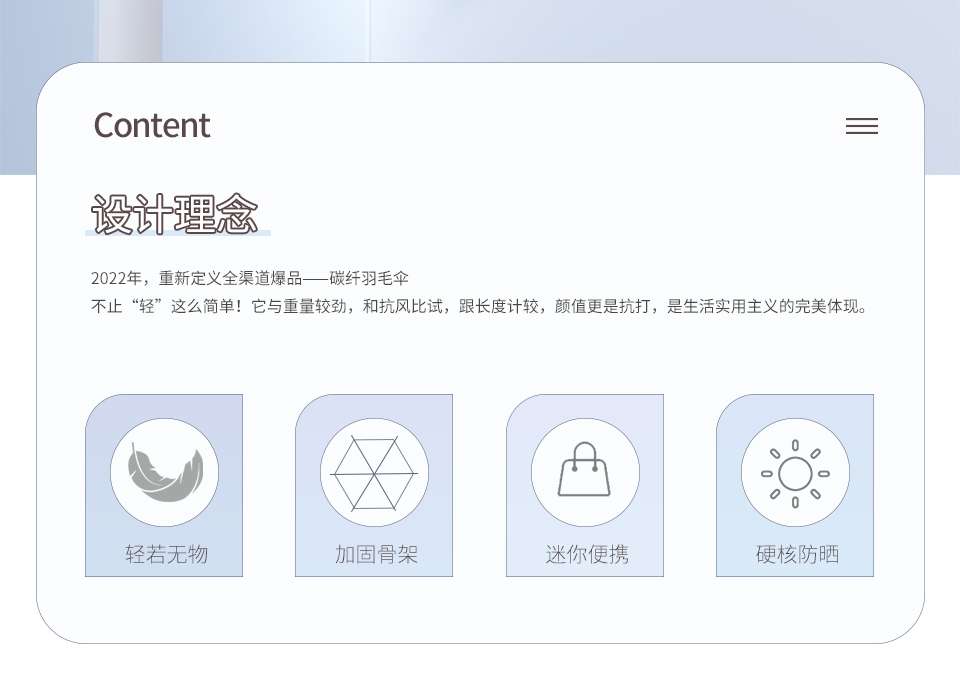Select the 迷你便携 feature card
Screen dimensions: 960x692
click(x=585, y=485)
